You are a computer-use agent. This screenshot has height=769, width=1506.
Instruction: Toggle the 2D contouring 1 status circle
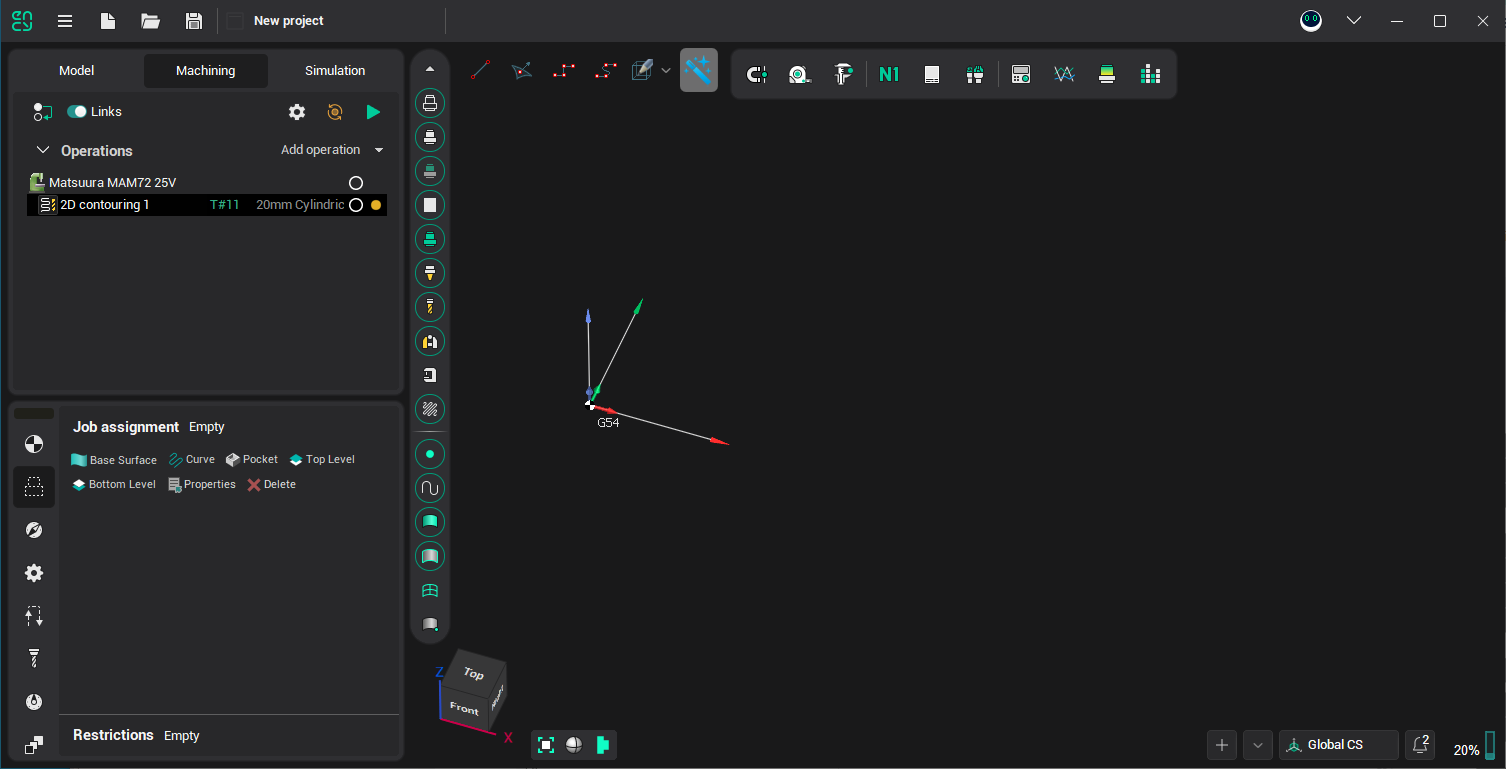pyautogui.click(x=356, y=205)
